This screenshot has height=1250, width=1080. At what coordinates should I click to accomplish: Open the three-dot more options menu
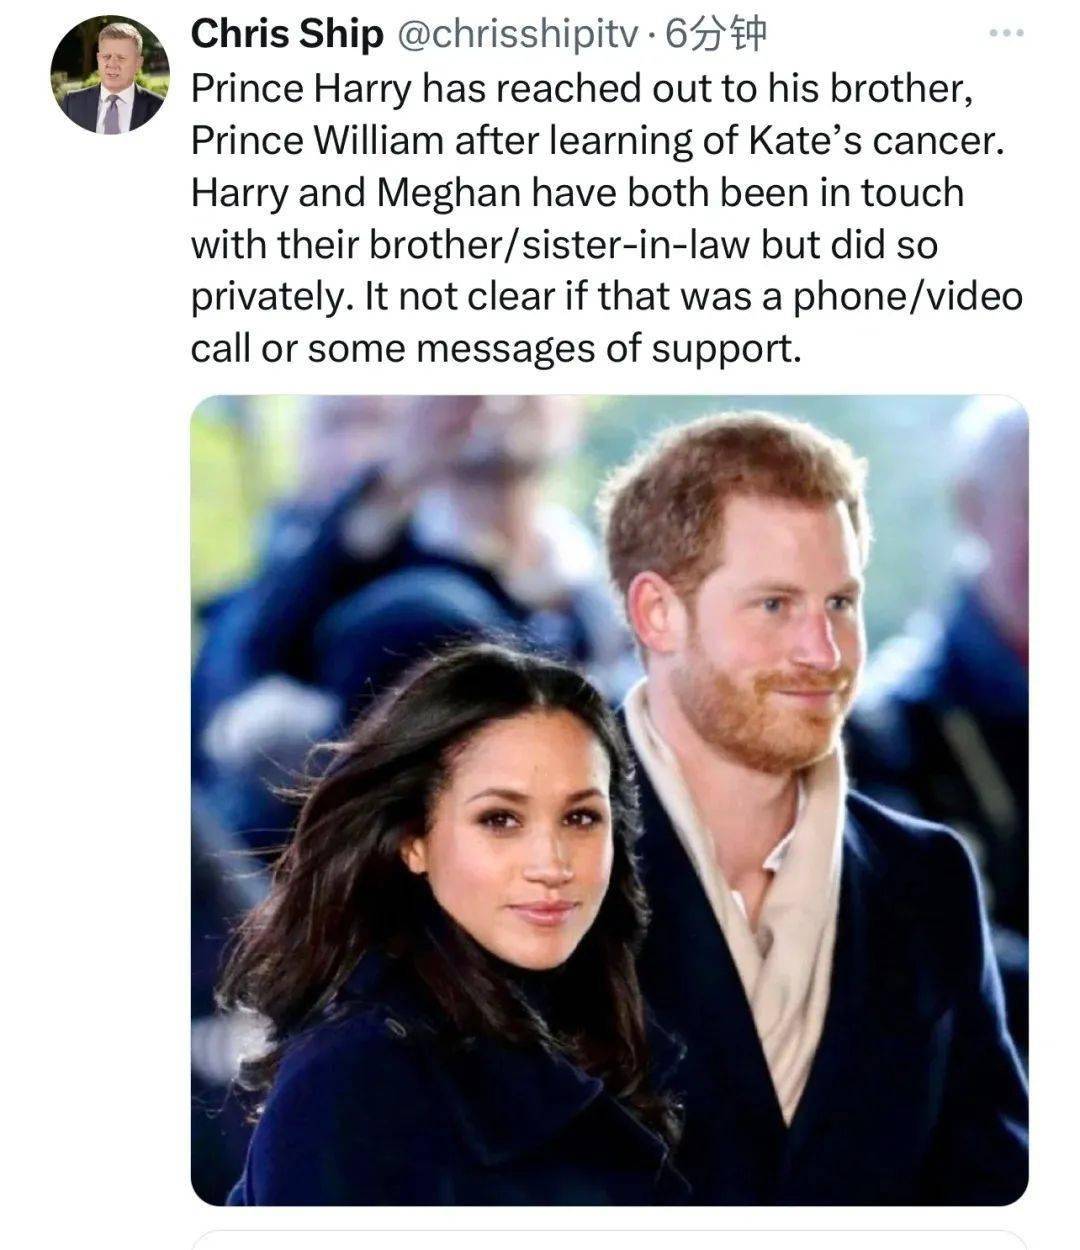click(x=1005, y=35)
